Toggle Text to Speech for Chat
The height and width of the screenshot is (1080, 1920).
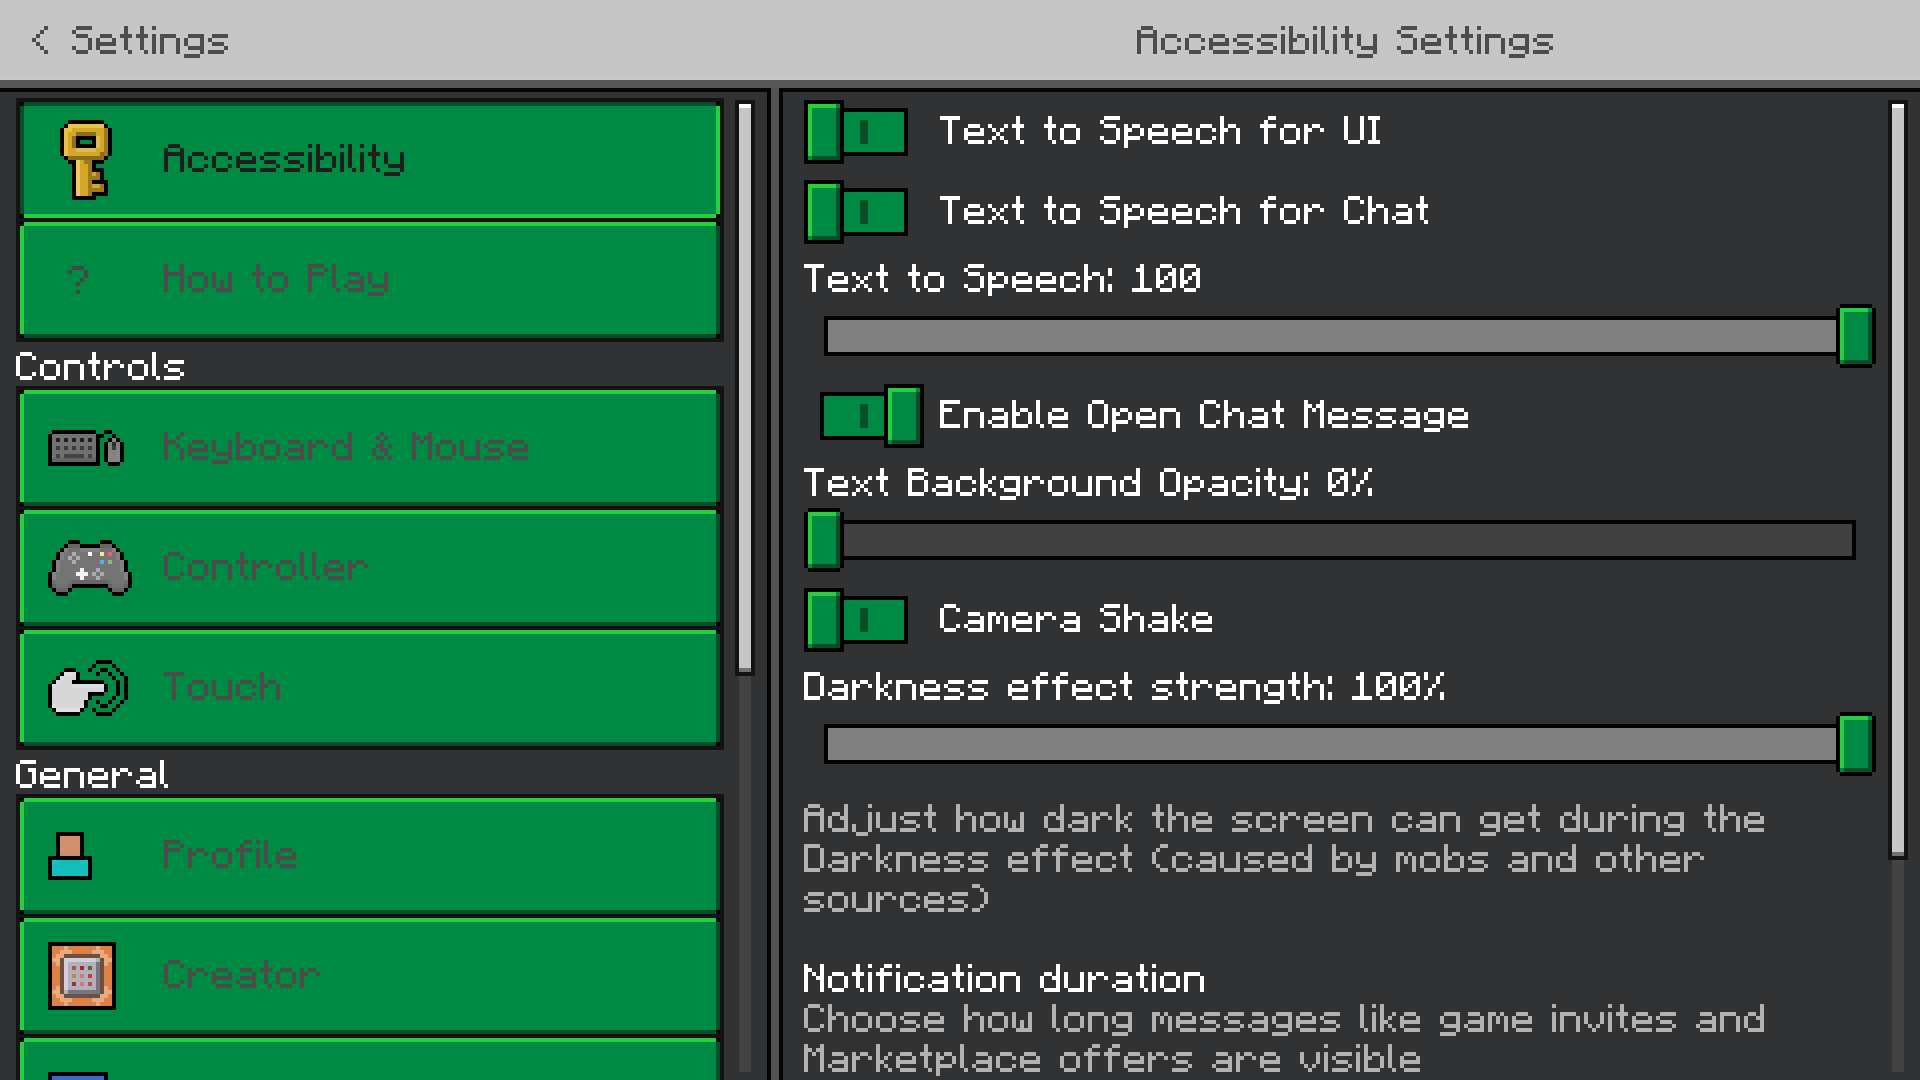pos(856,211)
